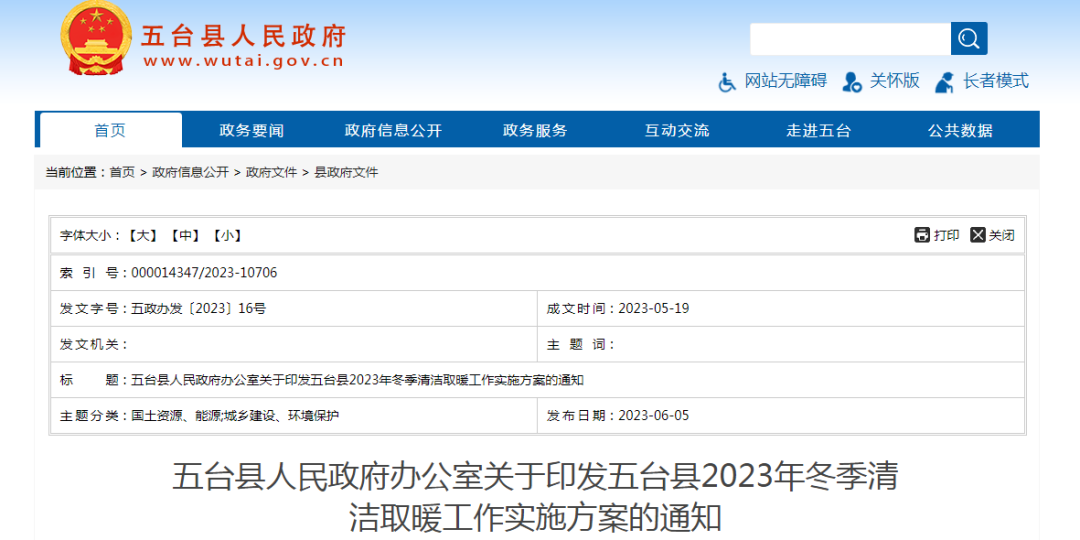
Task: Open the 公共数据 menu item
Action: click(960, 130)
